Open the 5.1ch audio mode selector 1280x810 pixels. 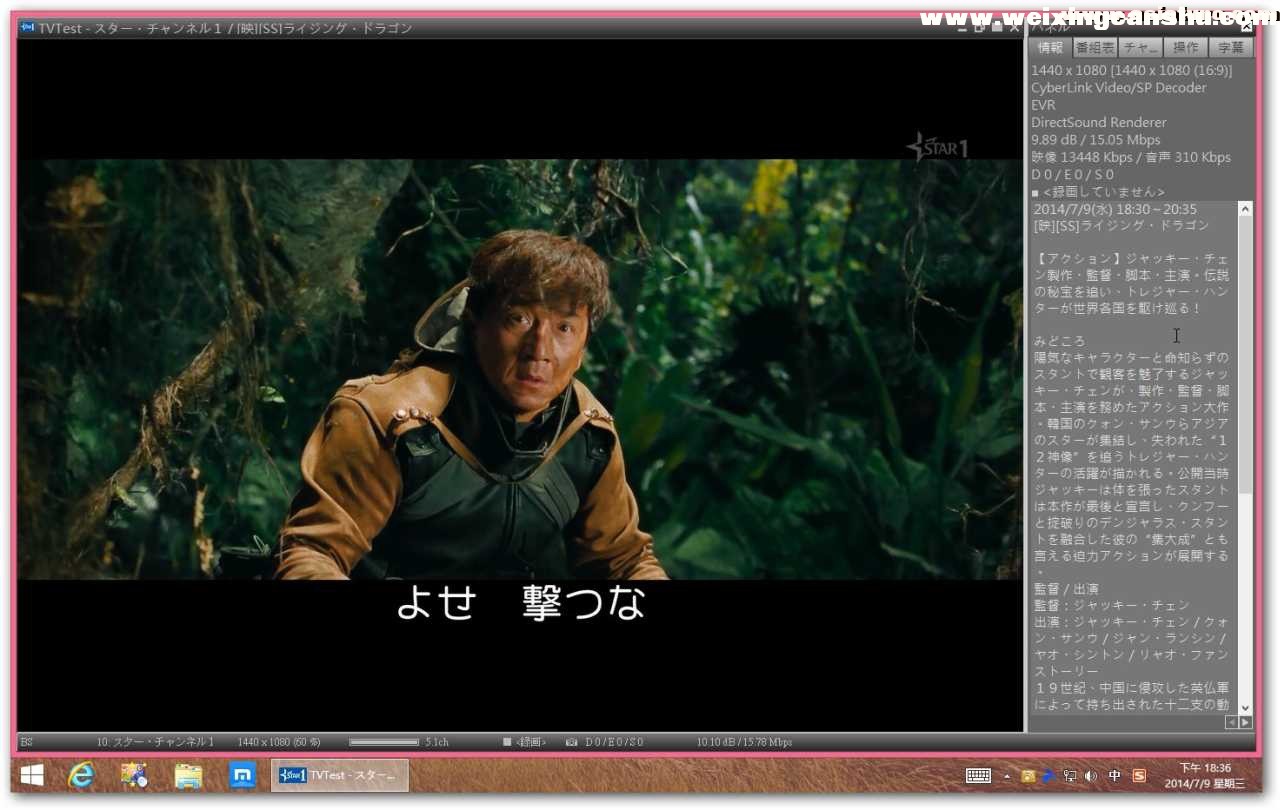[437, 742]
